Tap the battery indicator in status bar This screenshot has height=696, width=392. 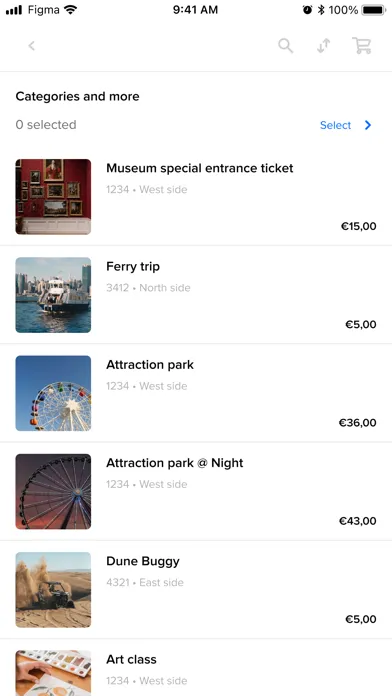[x=374, y=10]
